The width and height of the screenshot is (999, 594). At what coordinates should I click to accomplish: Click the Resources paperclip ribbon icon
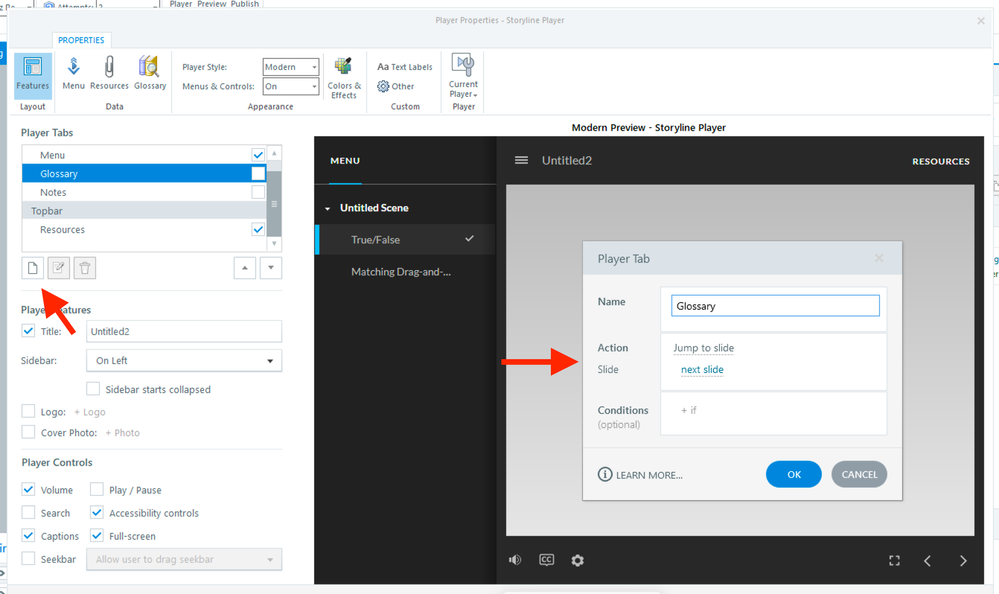coord(109,72)
